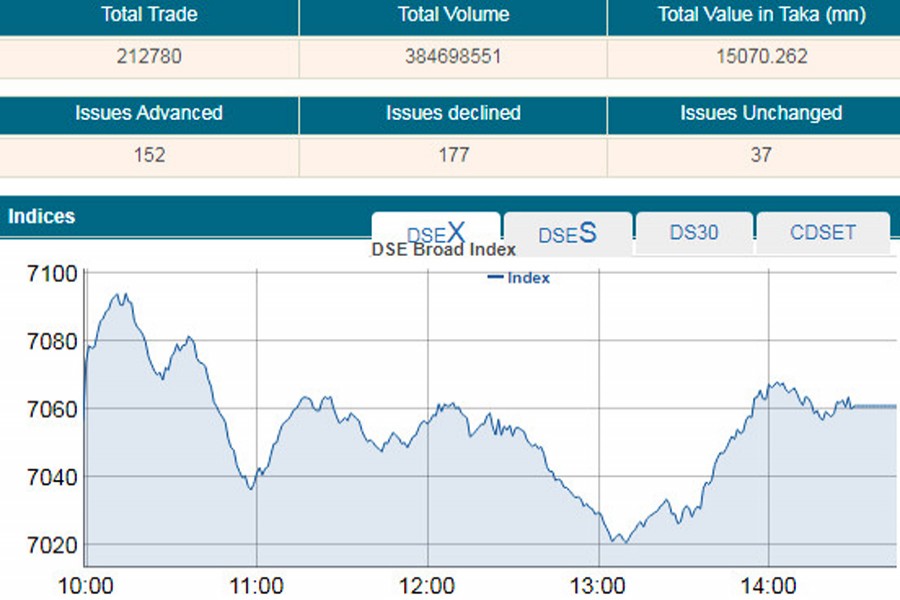Click the Total Volume header cell
Image resolution: width=900 pixels, height=600 pixels.
[453, 15]
